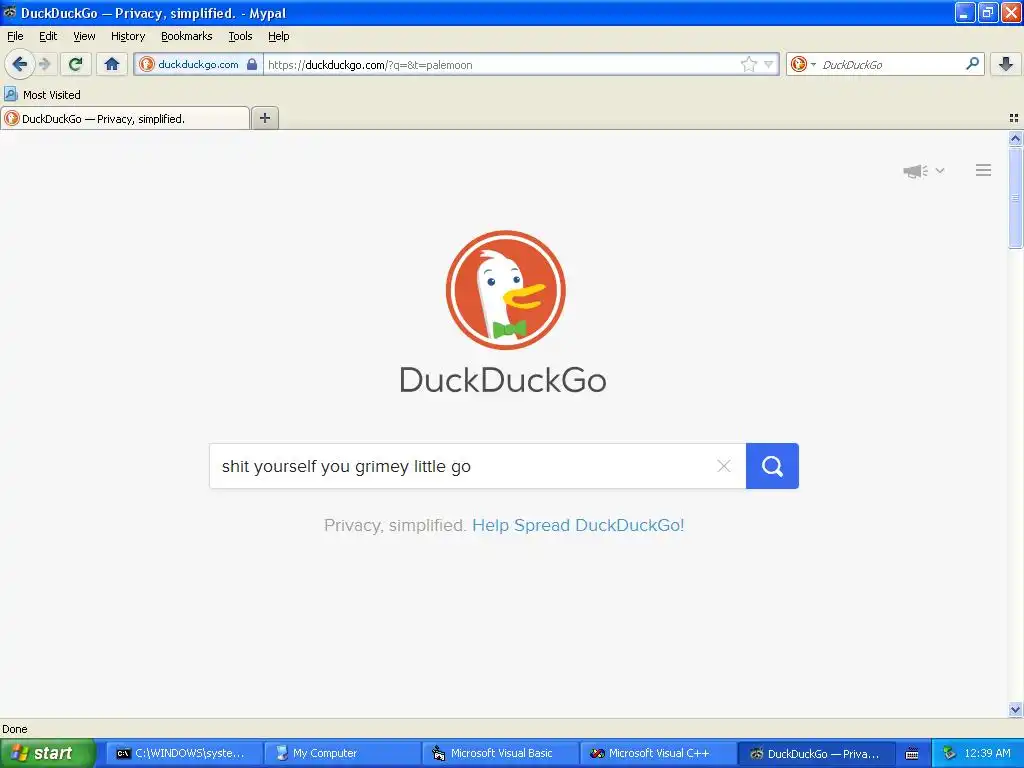Click in the URL address field

point(500,64)
